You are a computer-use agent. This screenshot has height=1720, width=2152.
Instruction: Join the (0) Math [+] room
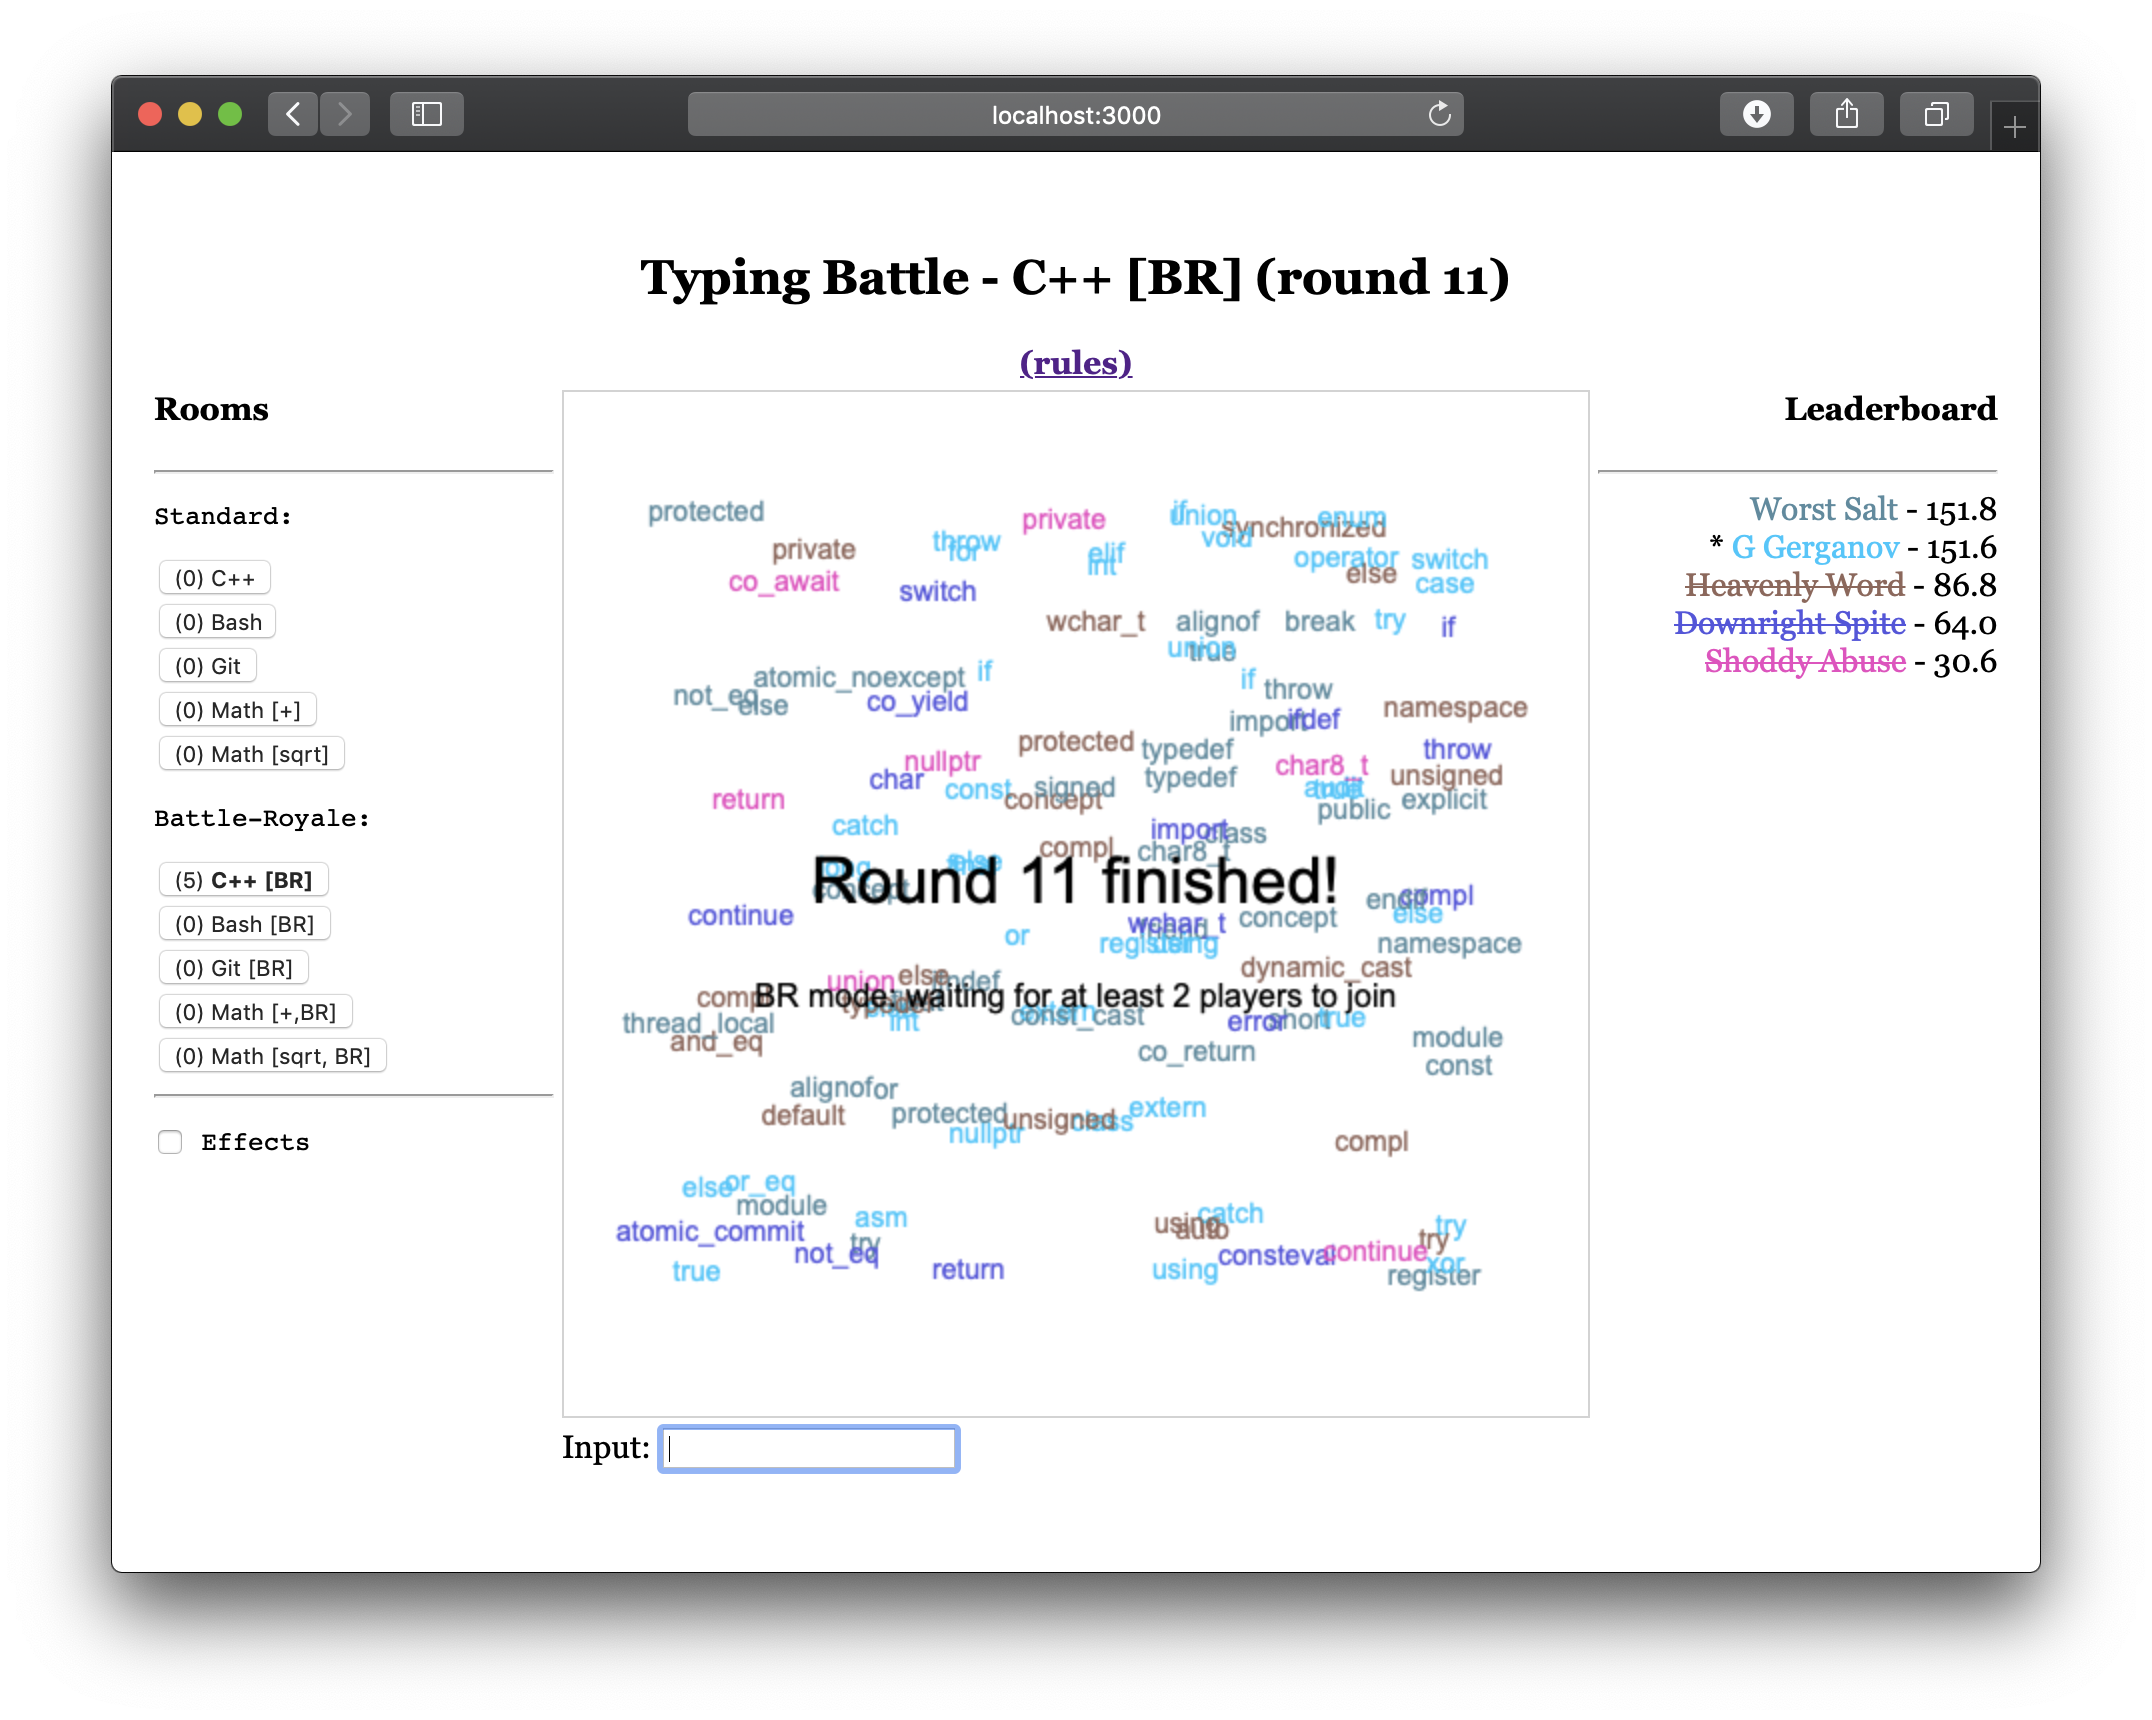point(238,710)
